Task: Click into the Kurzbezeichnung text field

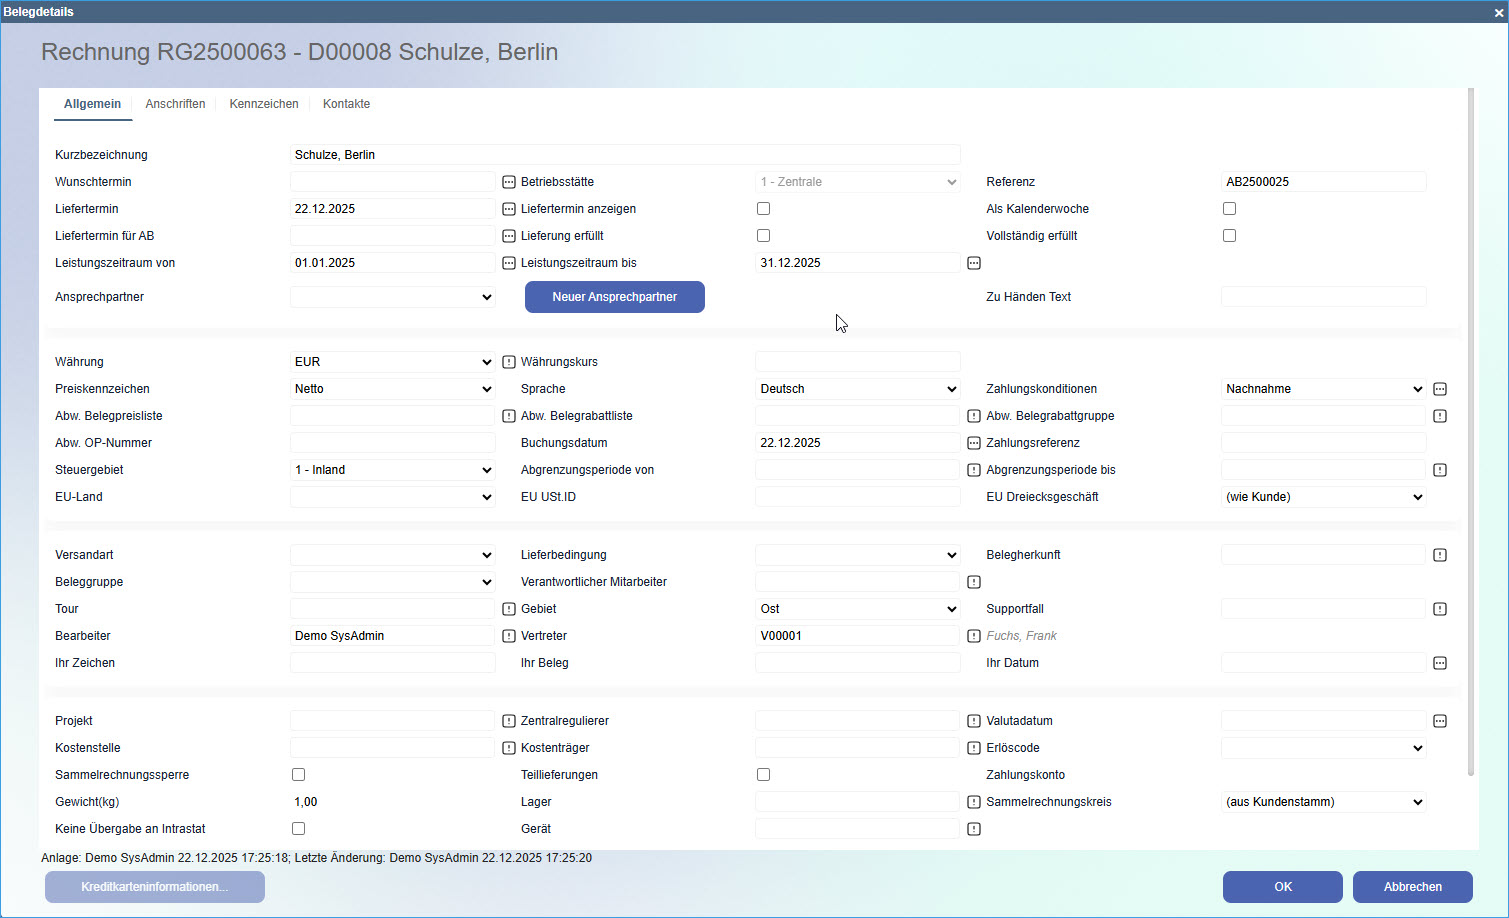Action: click(625, 155)
